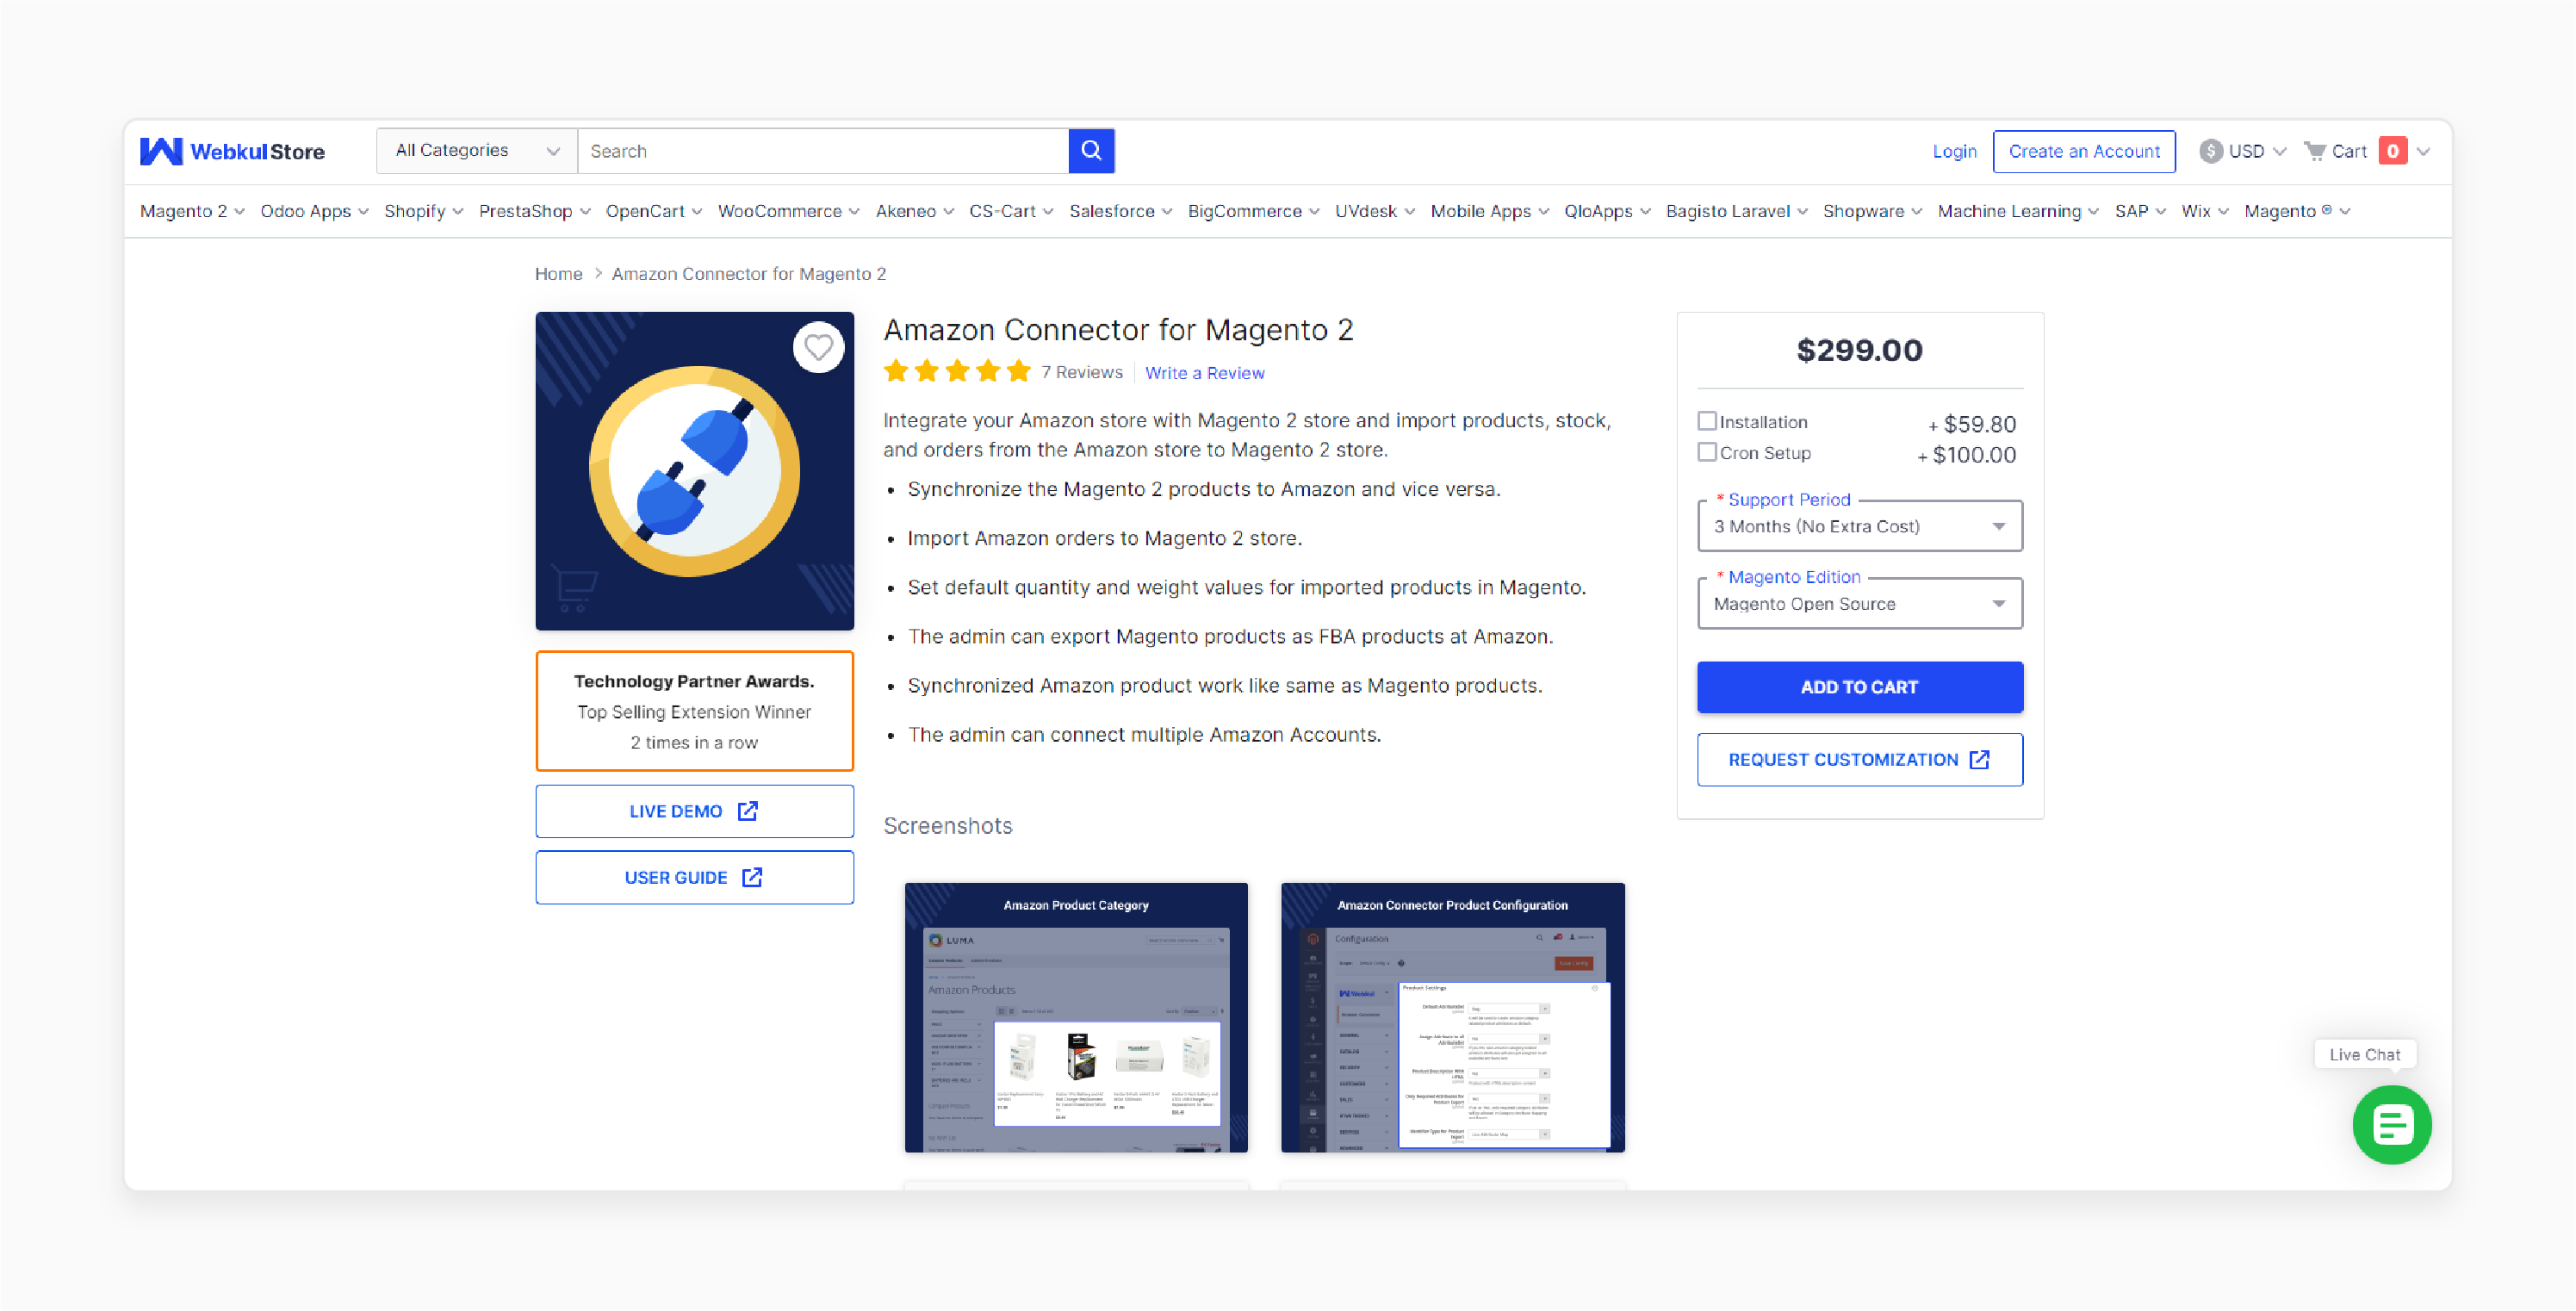Expand the Shopify menu

click(423, 211)
